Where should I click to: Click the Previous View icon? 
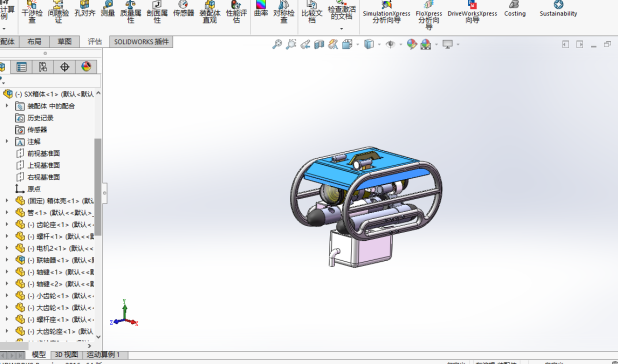[x=305, y=44]
